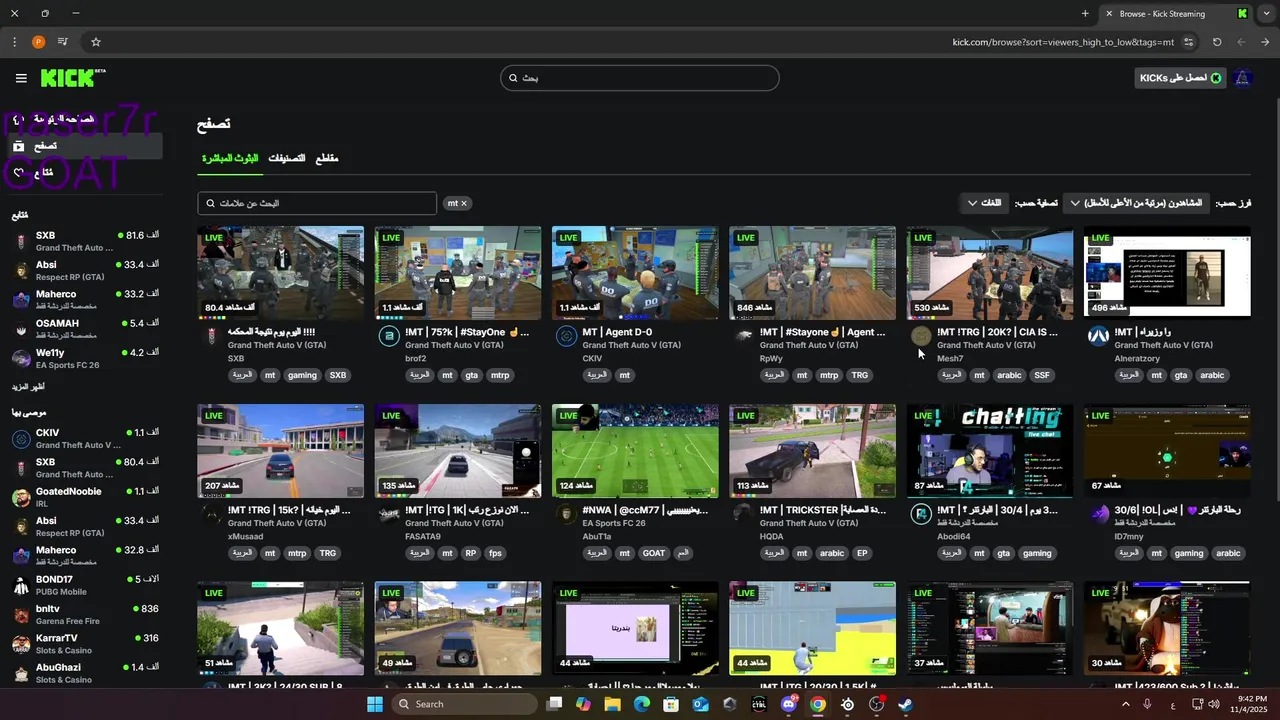The image size is (1280, 720).
Task: Open OSAMAH channel in sidebar
Action: pyautogui.click(x=84, y=329)
